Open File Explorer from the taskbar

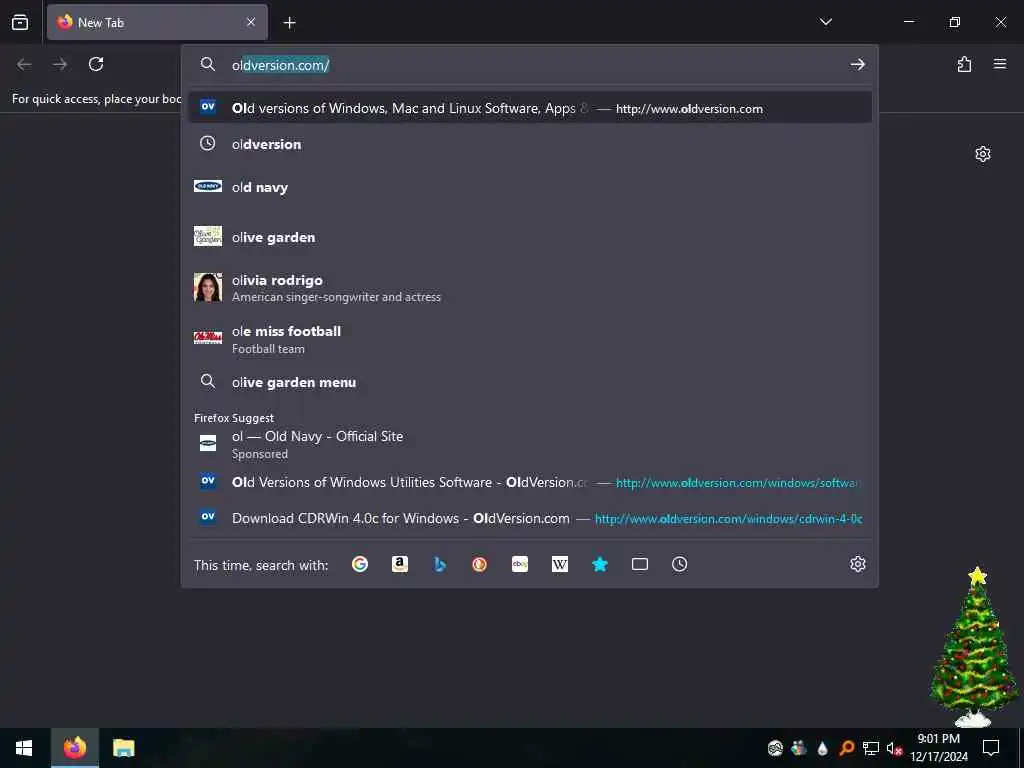click(x=123, y=748)
